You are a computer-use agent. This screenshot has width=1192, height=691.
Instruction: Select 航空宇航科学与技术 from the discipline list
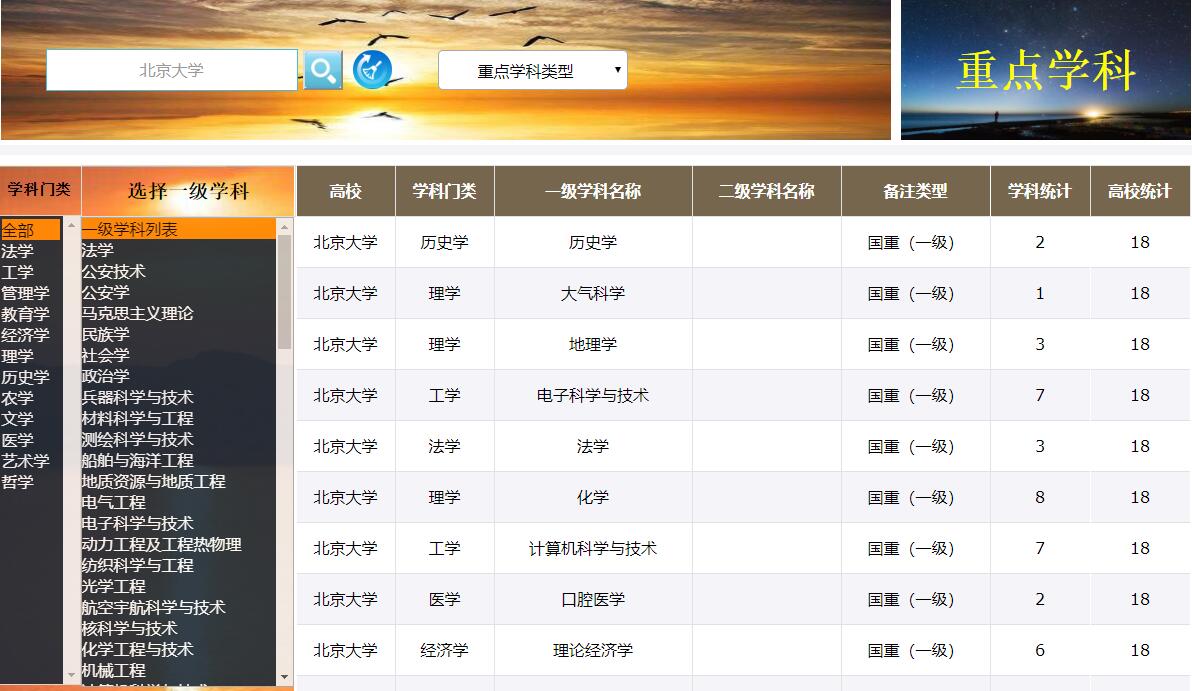click(153, 607)
